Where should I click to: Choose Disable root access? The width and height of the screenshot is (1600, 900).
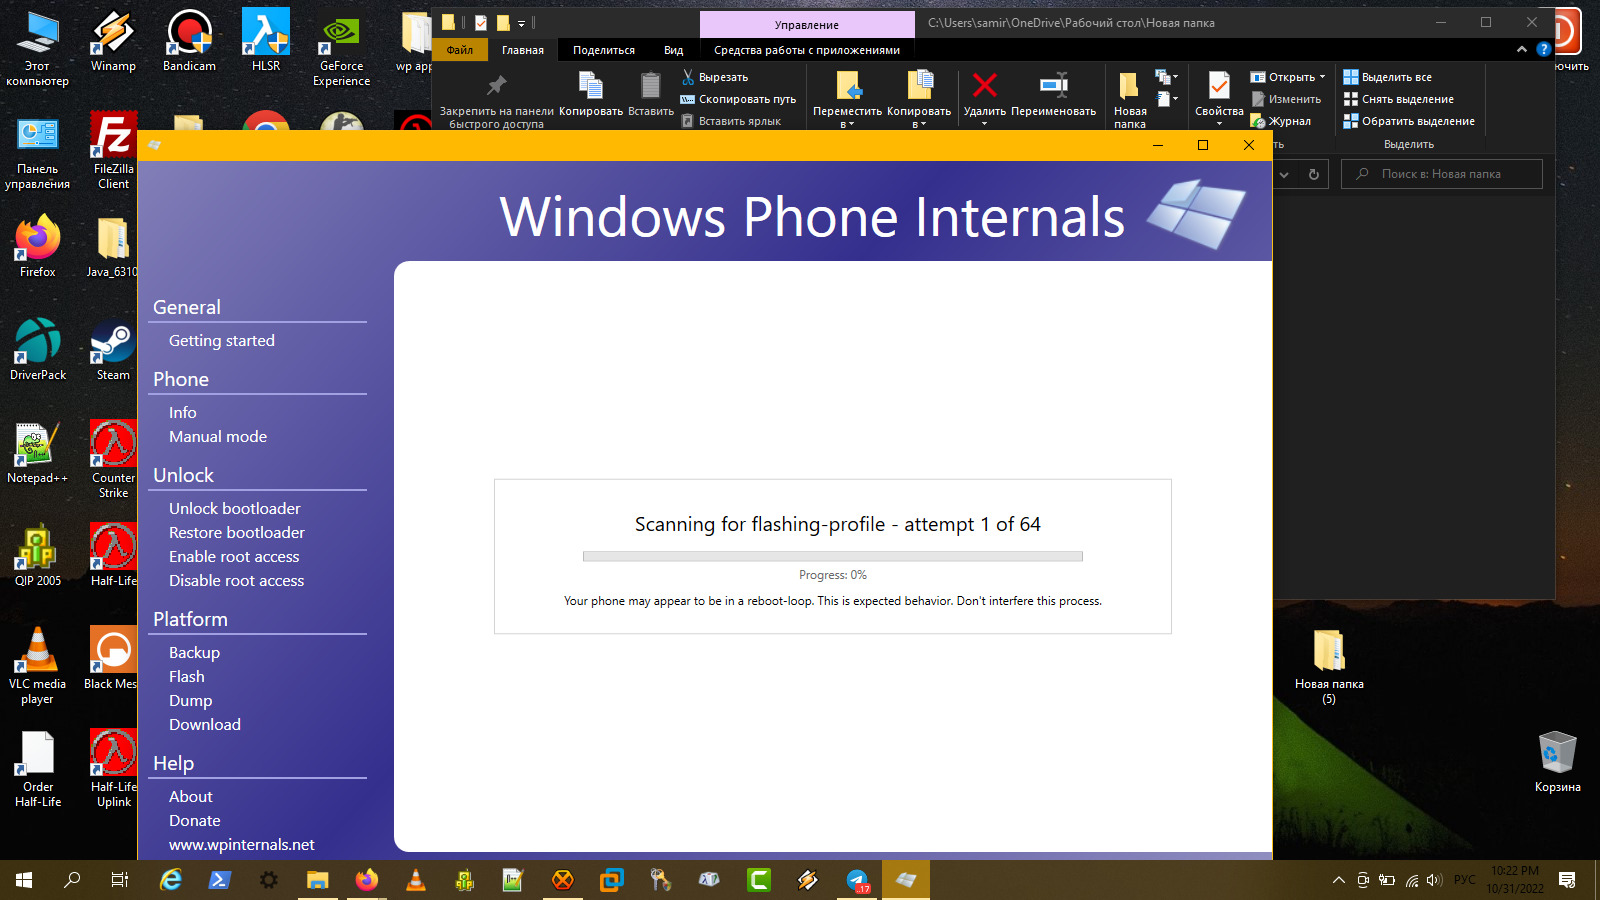pos(236,581)
